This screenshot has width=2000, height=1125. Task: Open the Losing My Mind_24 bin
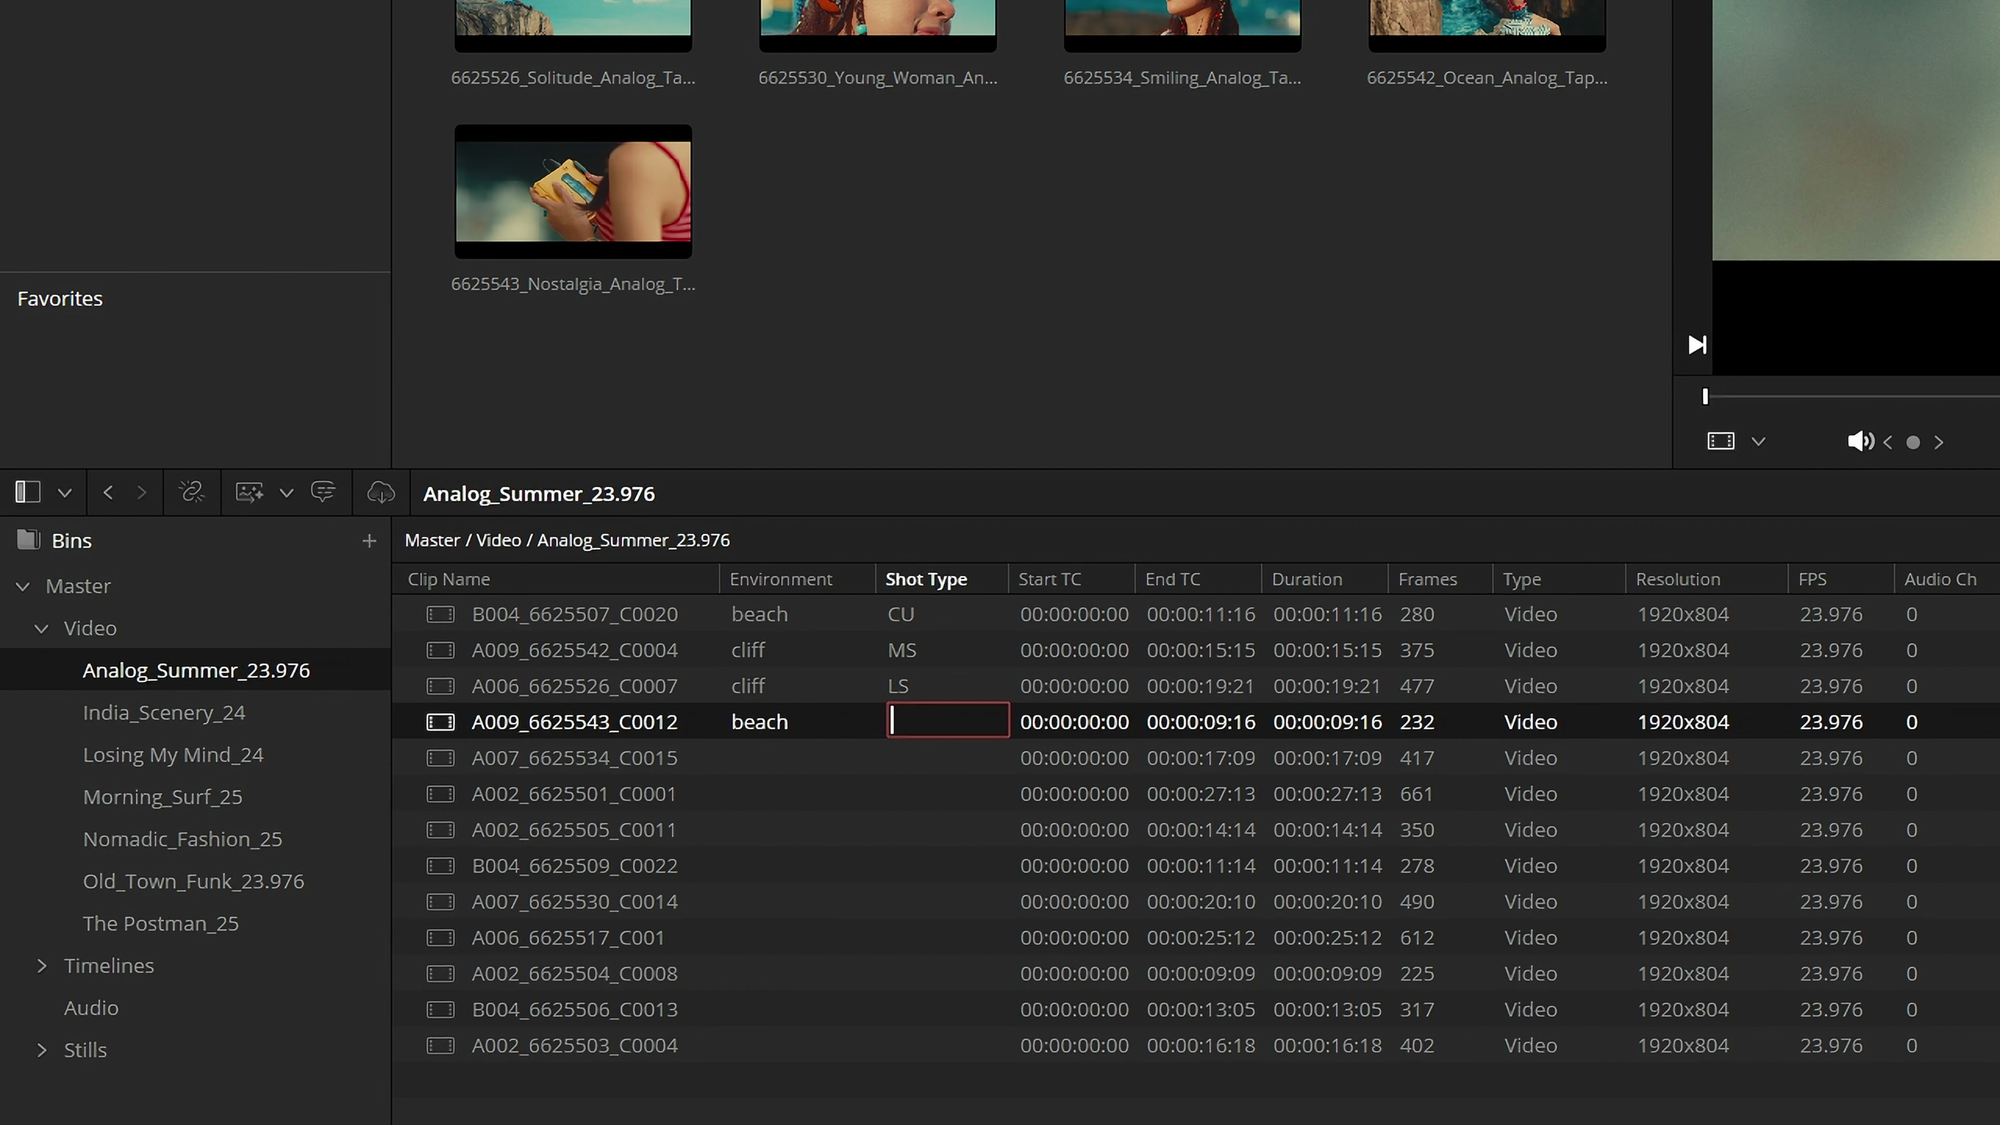(x=173, y=755)
